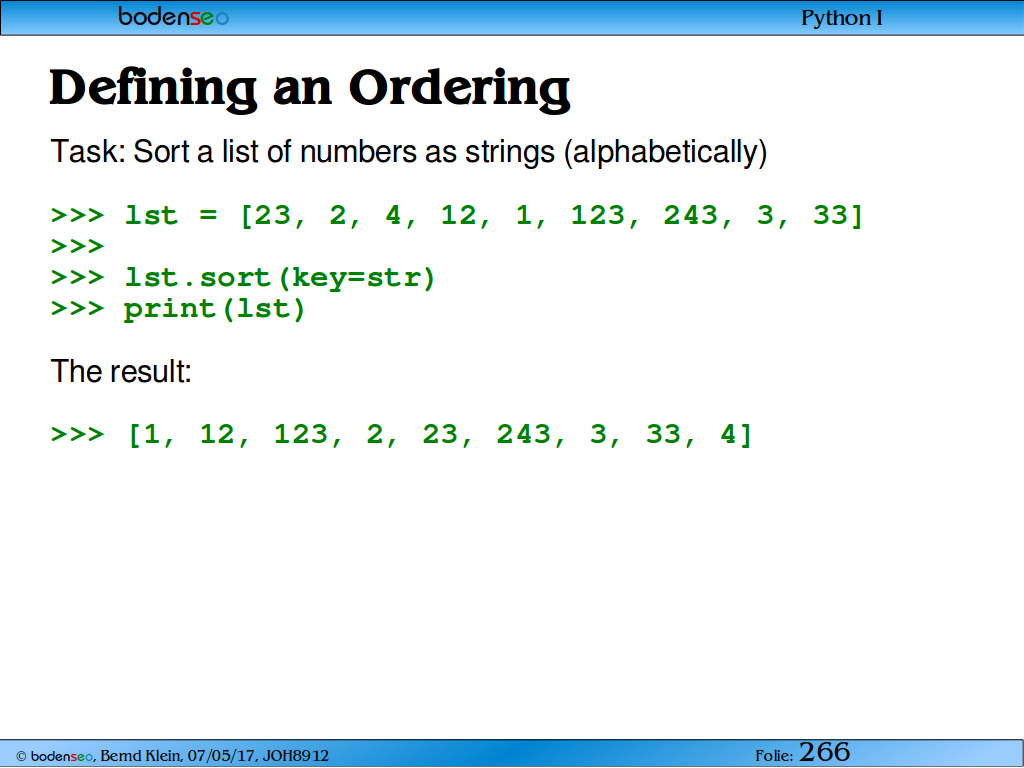Click the 'Folie:' footer label
Image resolution: width=1024 pixels, height=768 pixels.
tap(774, 756)
